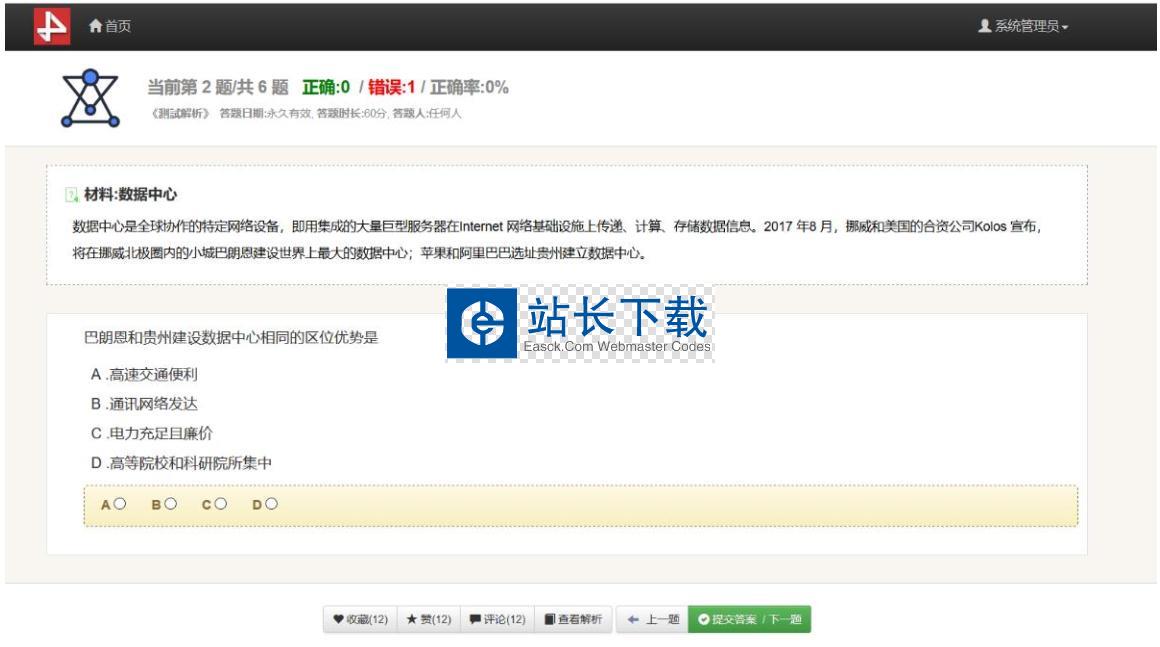Submit with 提交答案 / 下一题
Screen dimensions: 1160x647
click(749, 620)
